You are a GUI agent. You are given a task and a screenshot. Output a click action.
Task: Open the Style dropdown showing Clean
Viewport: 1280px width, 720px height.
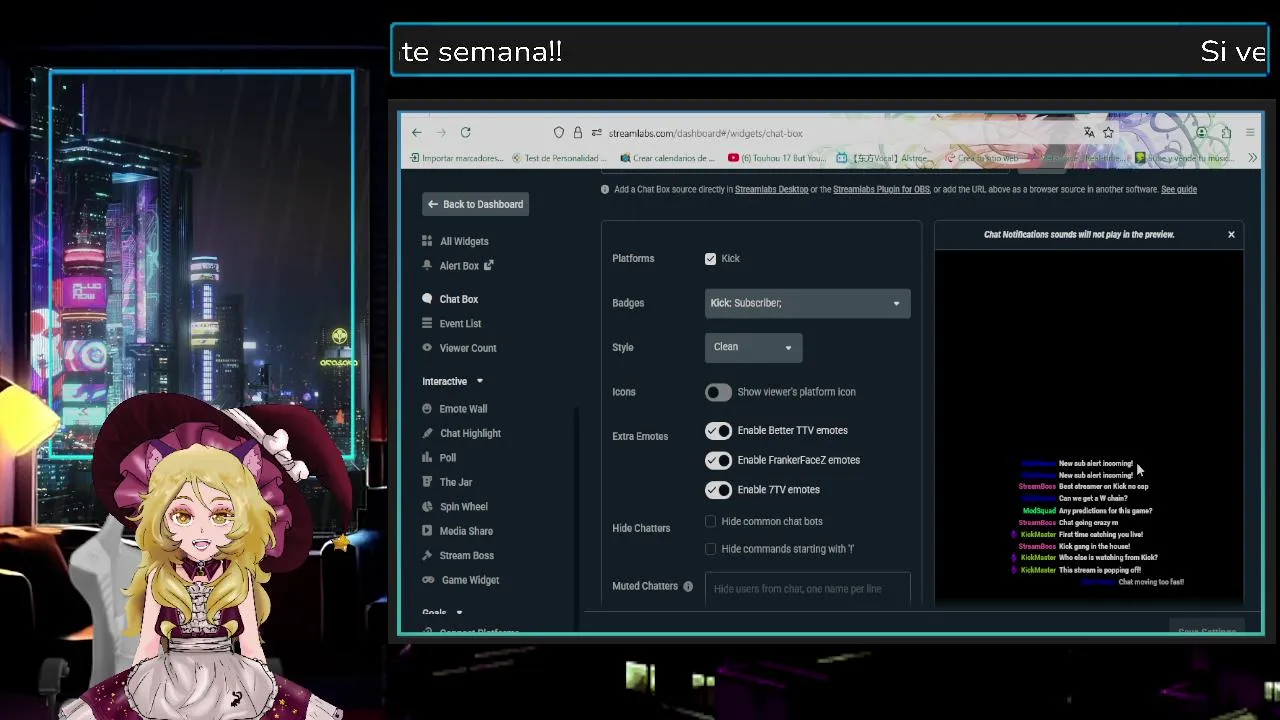pyautogui.click(x=753, y=347)
